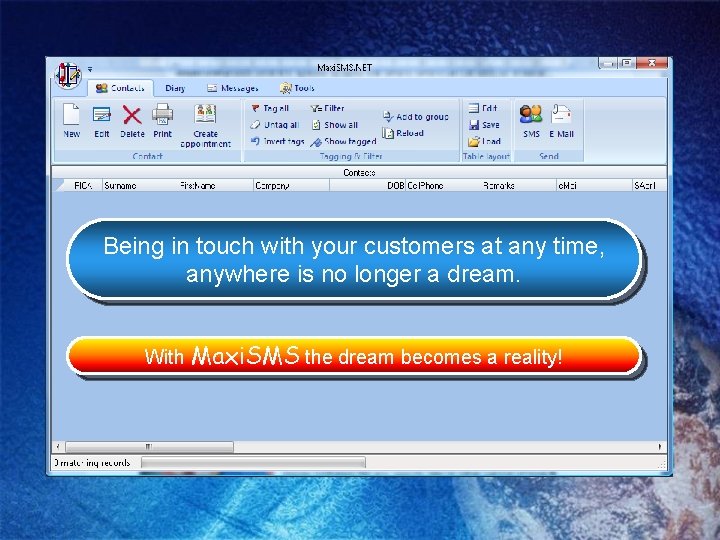Send an E-Mail to contacts
Screen dimensions: 720x540
(x=561, y=120)
